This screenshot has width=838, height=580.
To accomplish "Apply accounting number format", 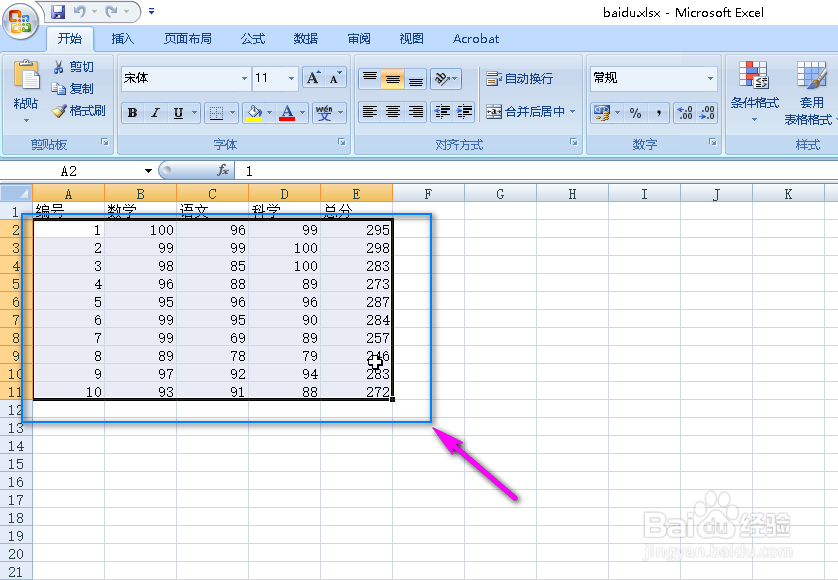I will (x=602, y=113).
